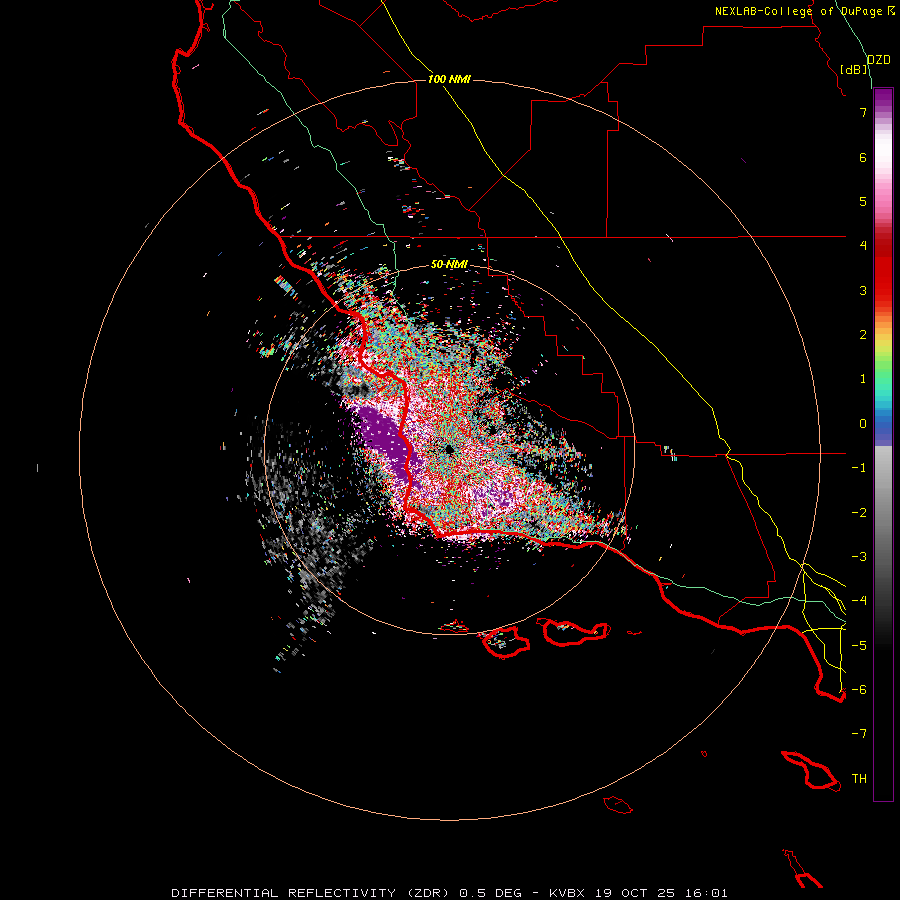Click the 0 value on color scale
This screenshot has width=900, height=900.
pyautogui.click(x=863, y=424)
